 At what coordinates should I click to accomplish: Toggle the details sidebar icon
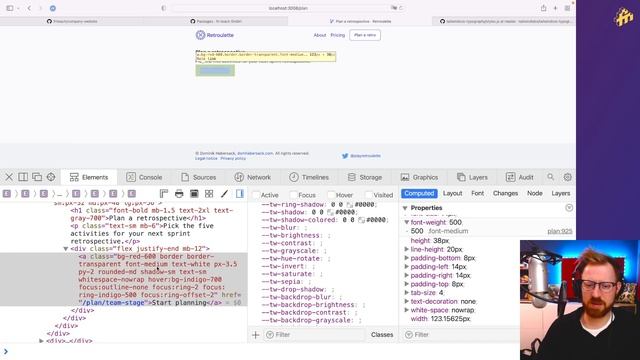(x=240, y=193)
